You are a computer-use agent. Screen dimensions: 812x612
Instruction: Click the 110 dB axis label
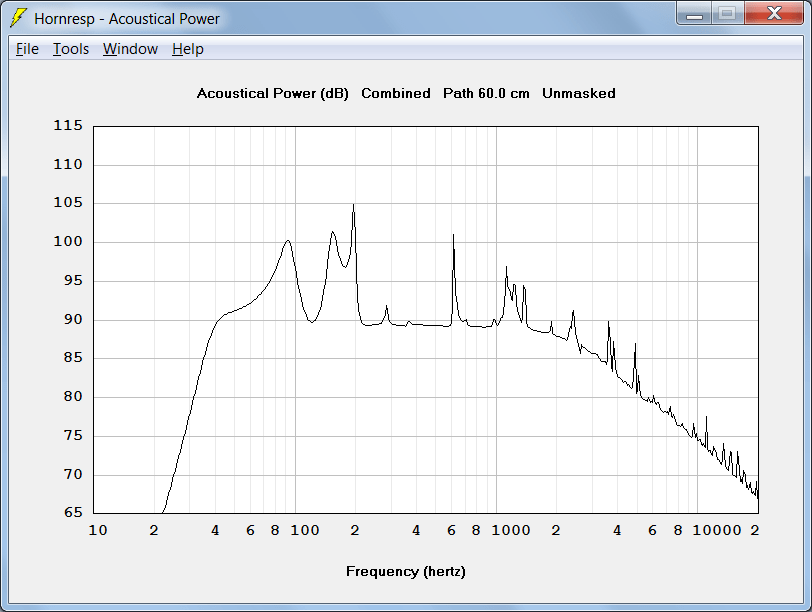(x=68, y=164)
